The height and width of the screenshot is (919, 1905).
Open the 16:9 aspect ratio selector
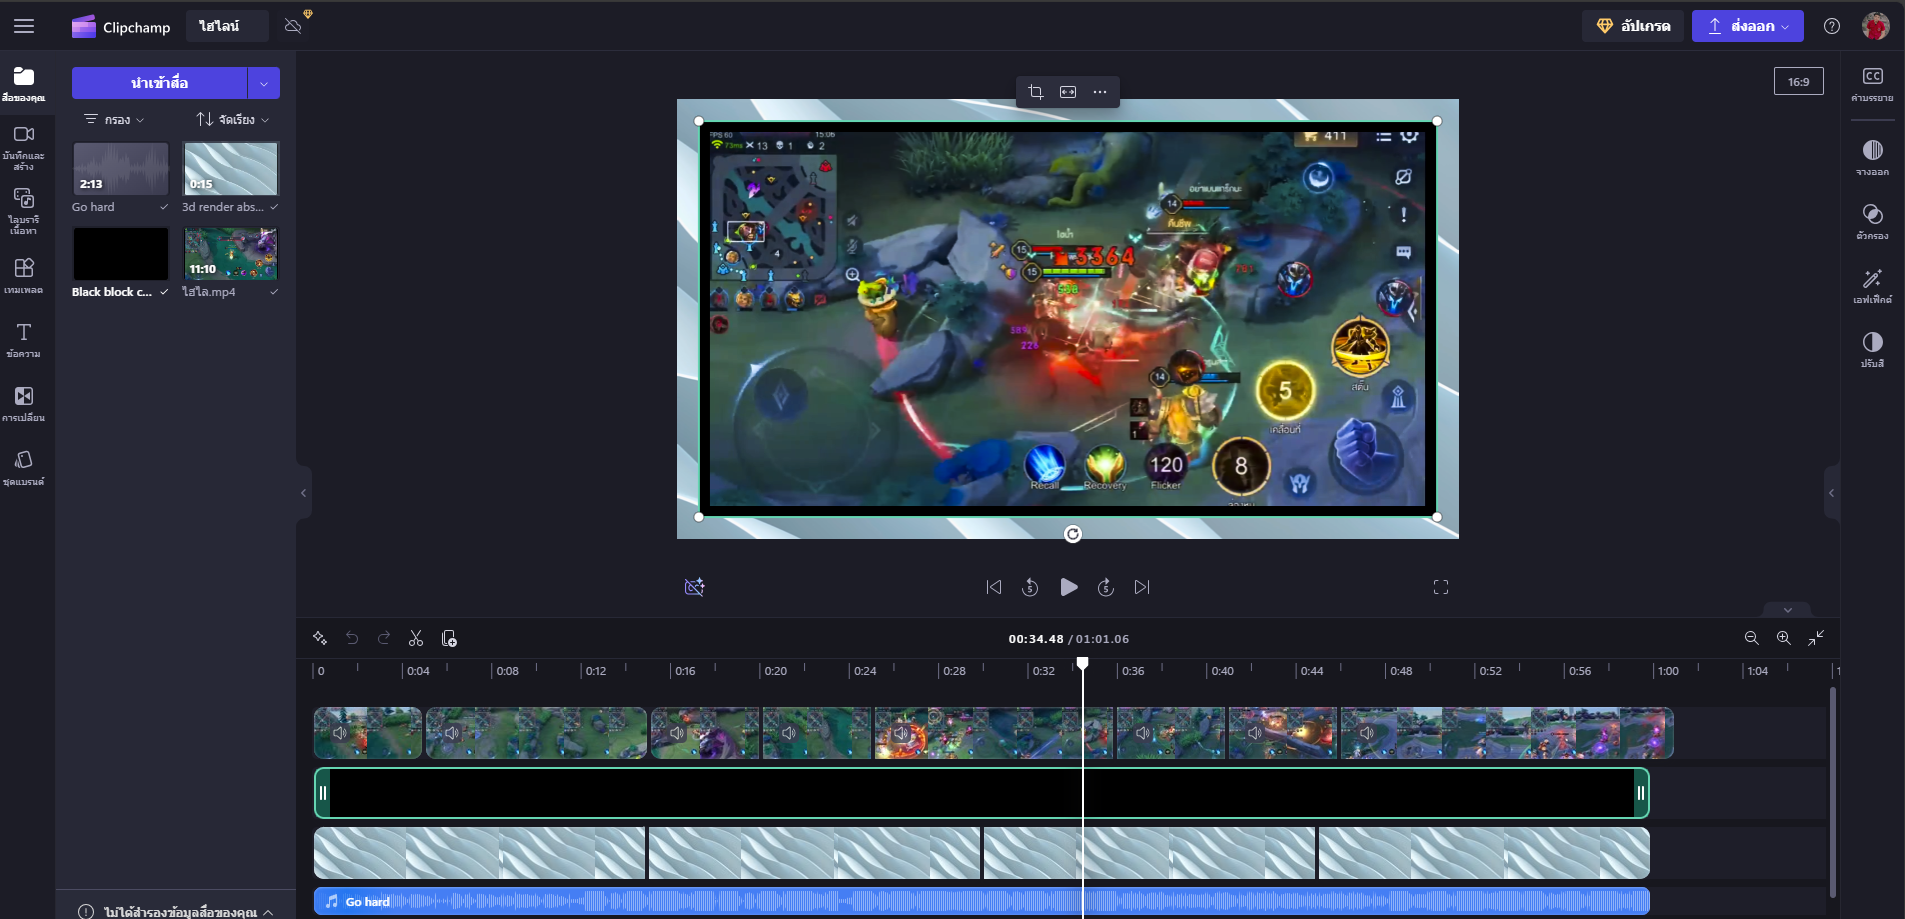click(1798, 82)
